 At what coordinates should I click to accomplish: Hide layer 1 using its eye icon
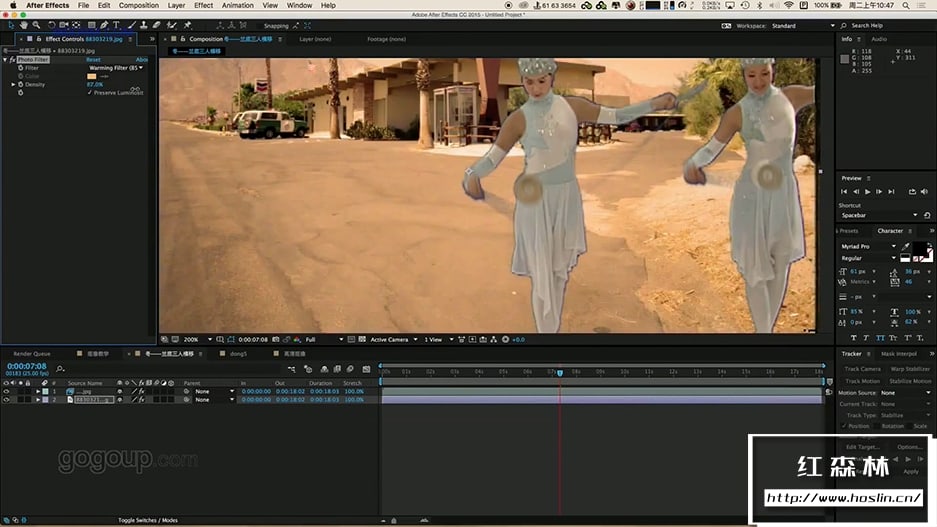click(x=6, y=391)
